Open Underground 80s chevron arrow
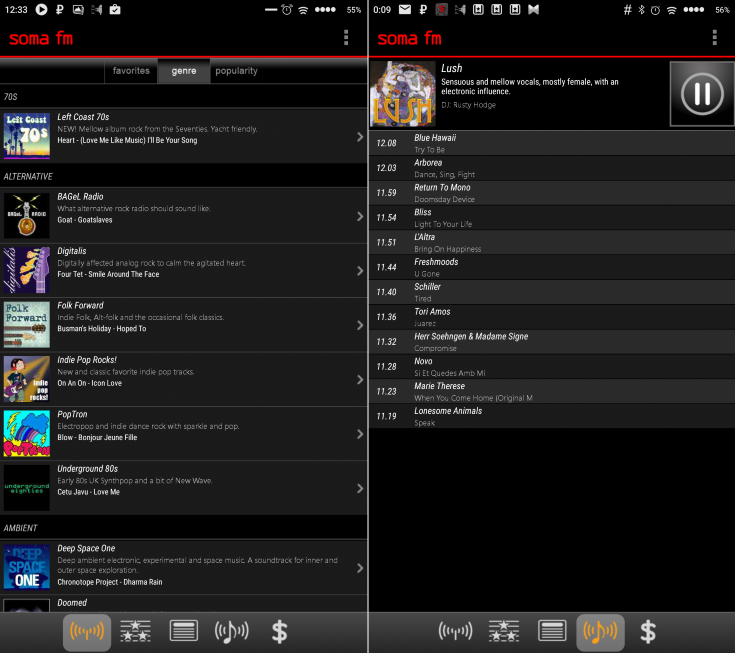The height and width of the screenshot is (653, 735). (x=360, y=488)
